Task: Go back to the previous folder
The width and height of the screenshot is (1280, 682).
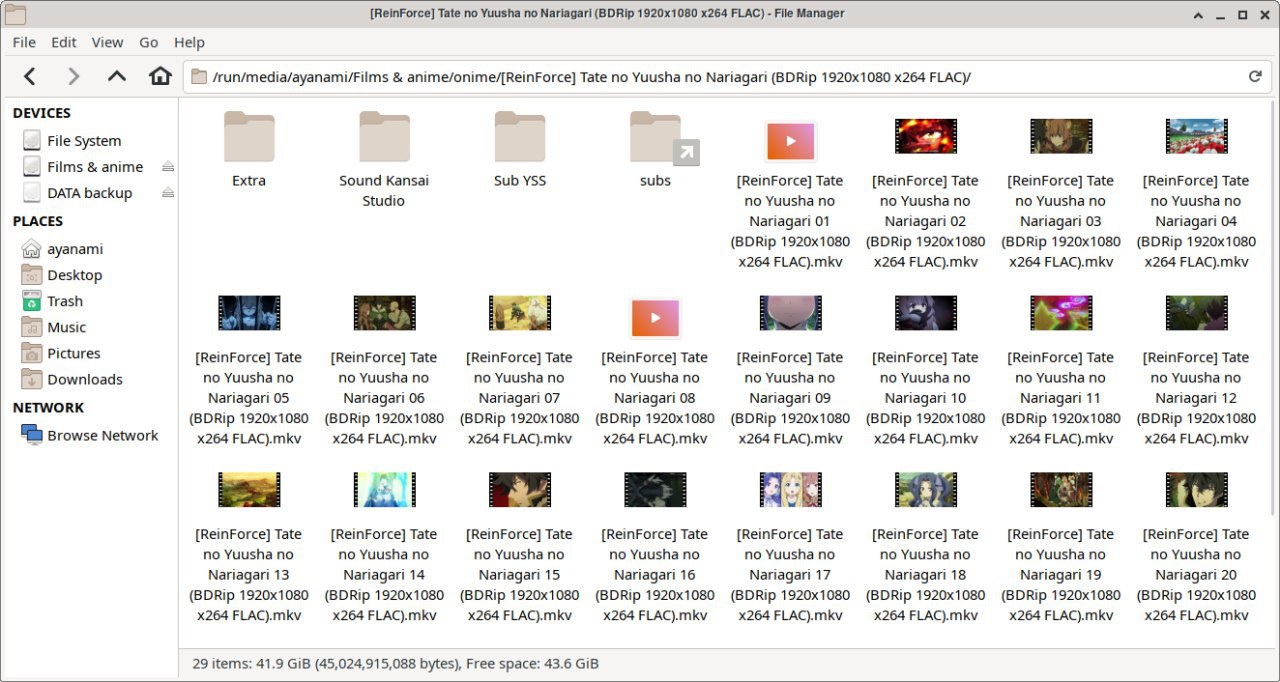Action: pos(30,76)
